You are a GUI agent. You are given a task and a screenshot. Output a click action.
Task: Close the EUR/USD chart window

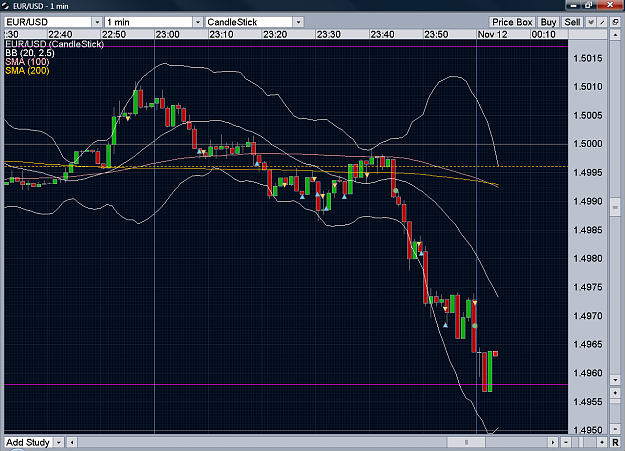pyautogui.click(x=610, y=5)
